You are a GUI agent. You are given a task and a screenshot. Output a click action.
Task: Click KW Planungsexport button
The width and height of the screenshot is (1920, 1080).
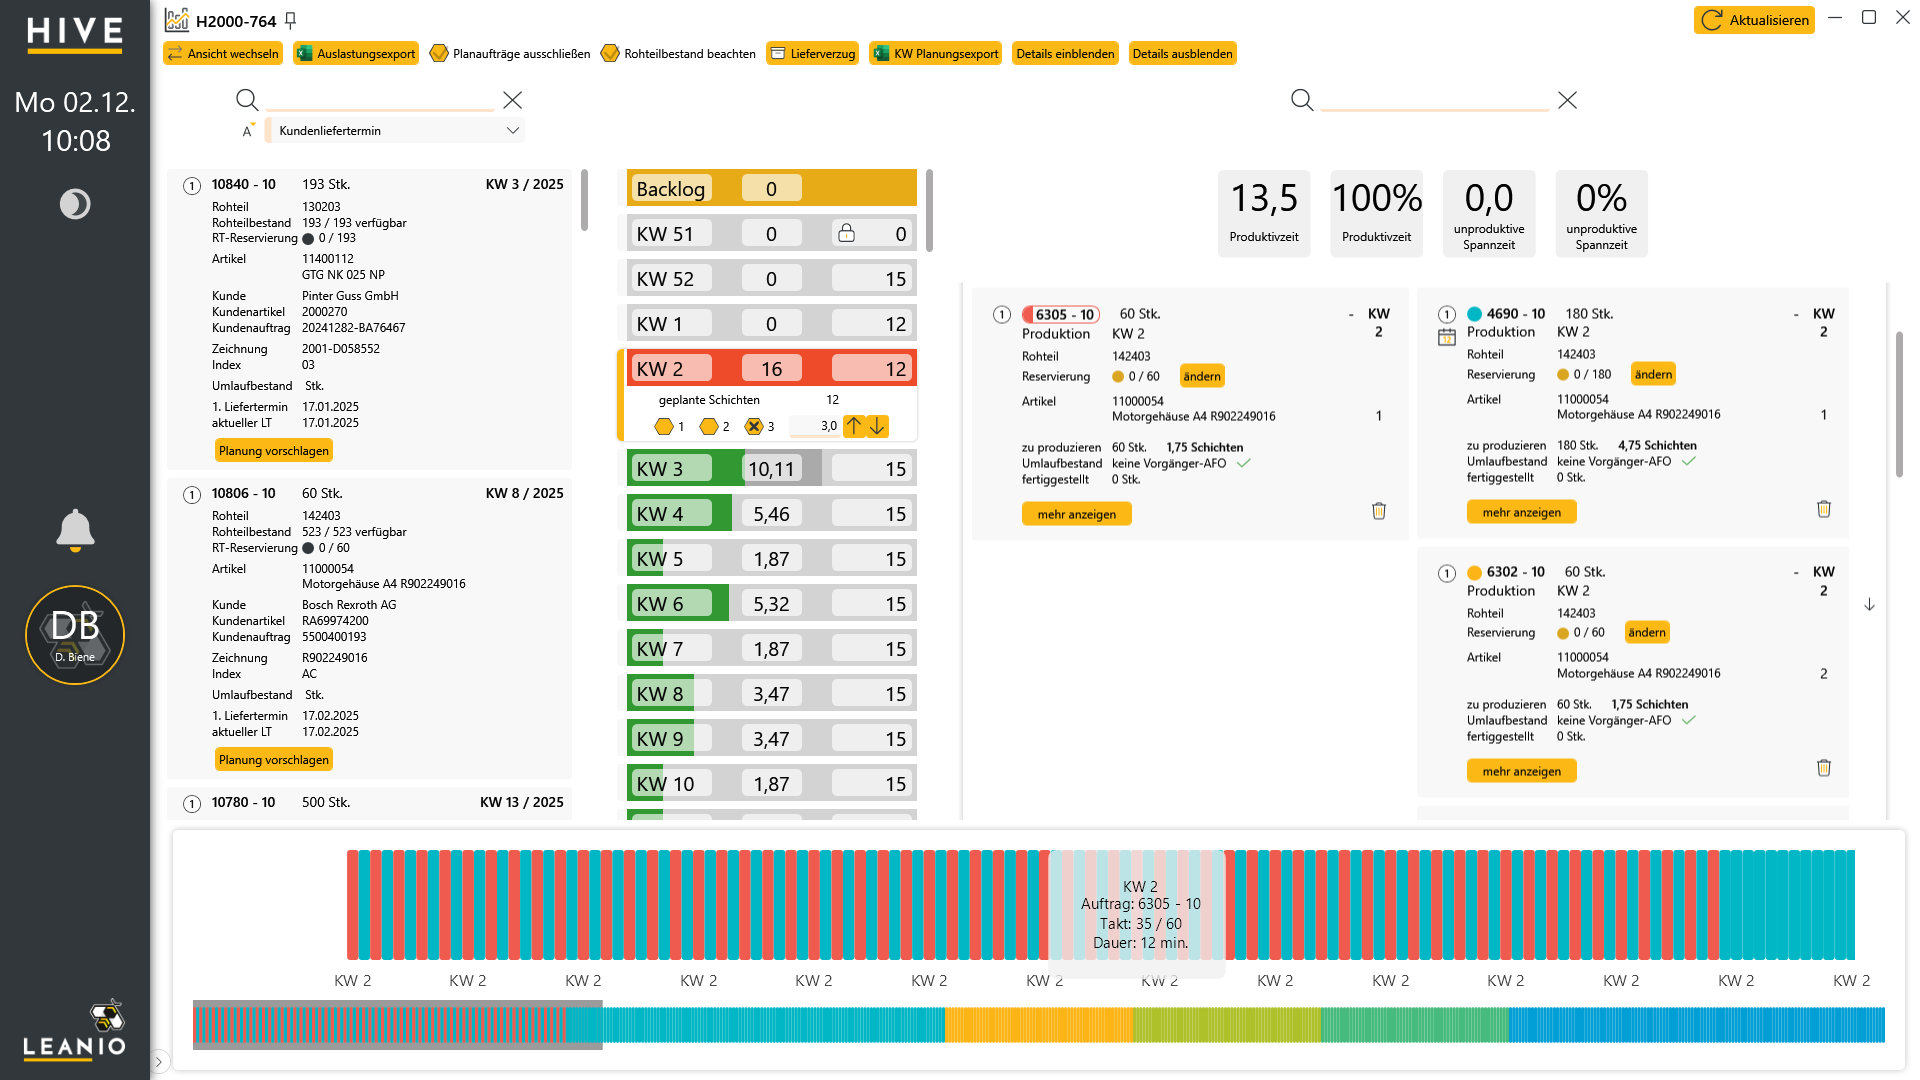[x=936, y=54]
